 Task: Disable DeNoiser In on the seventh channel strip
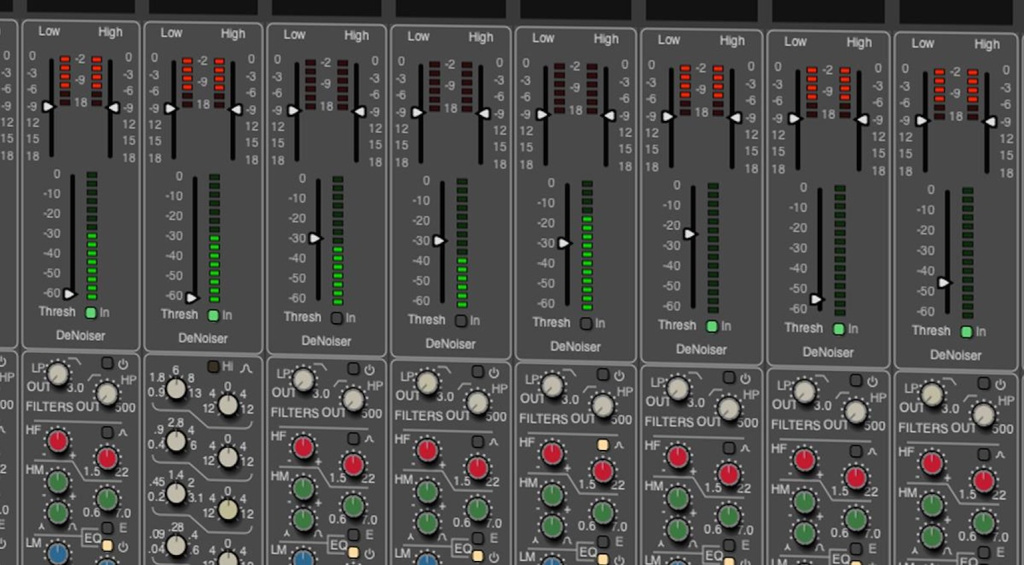coord(839,329)
